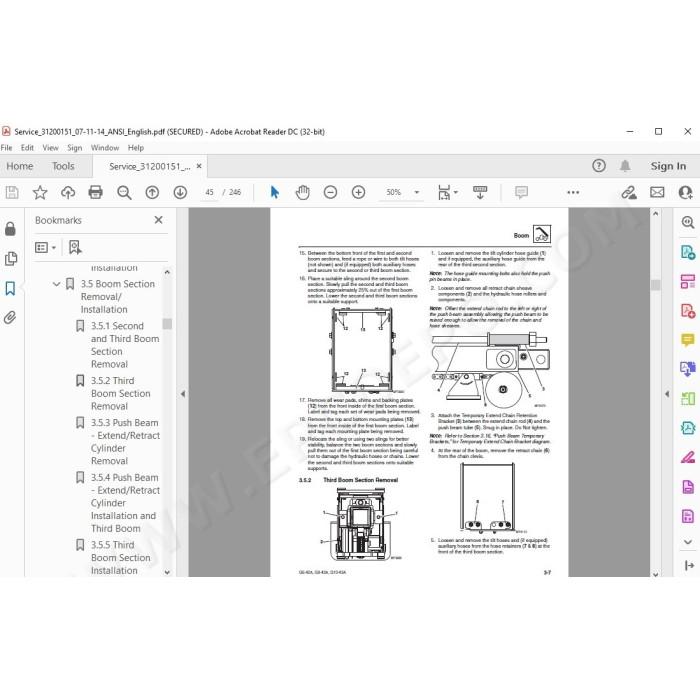700x700 pixels.
Task: Go to next page arrow
Action: click(180, 192)
